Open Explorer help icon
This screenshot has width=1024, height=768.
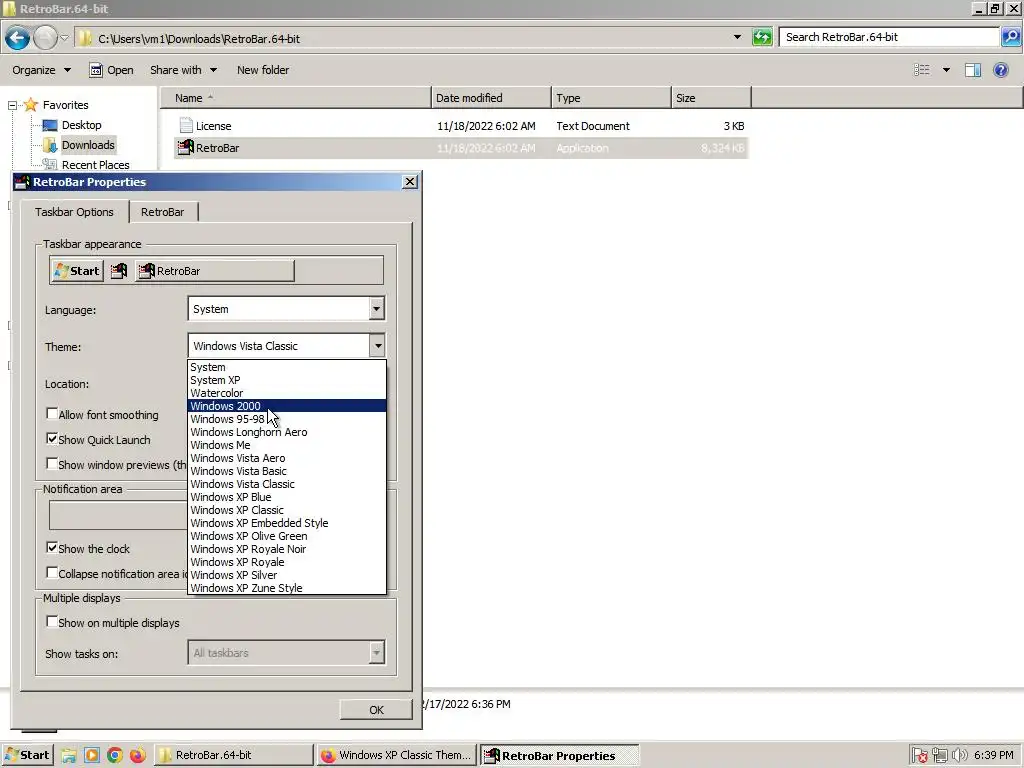click(x=1000, y=70)
